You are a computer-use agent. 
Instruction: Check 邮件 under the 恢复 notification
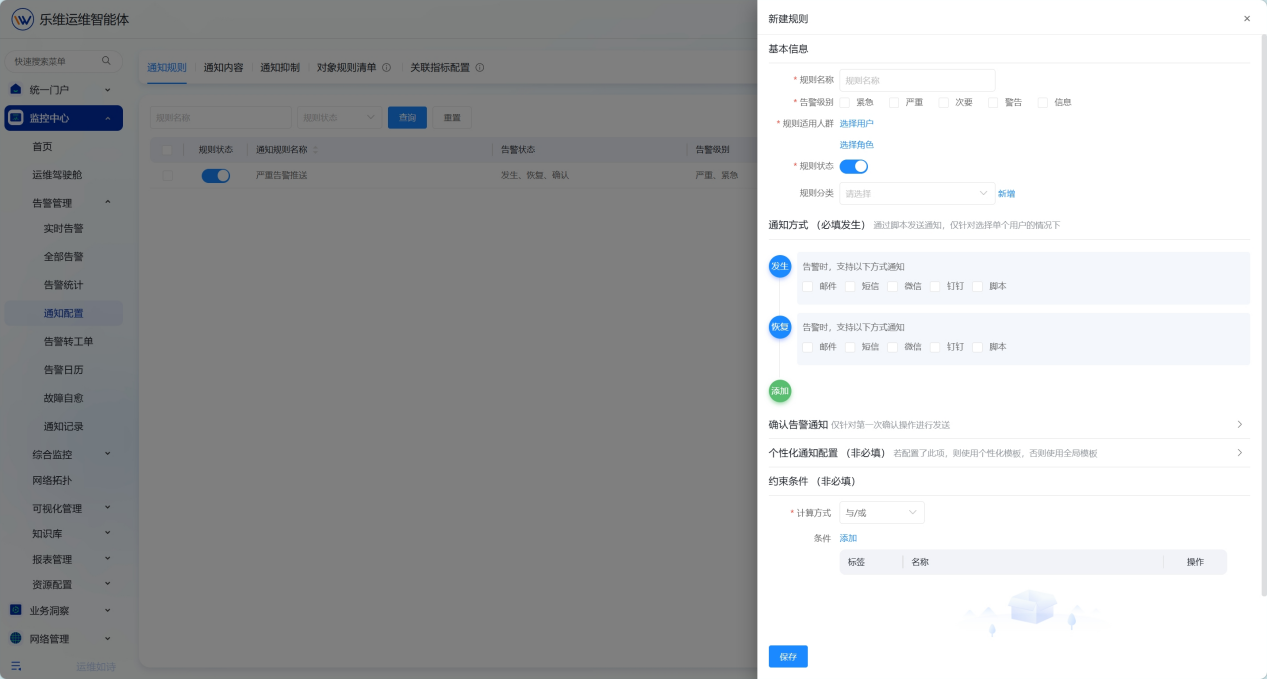click(x=808, y=347)
